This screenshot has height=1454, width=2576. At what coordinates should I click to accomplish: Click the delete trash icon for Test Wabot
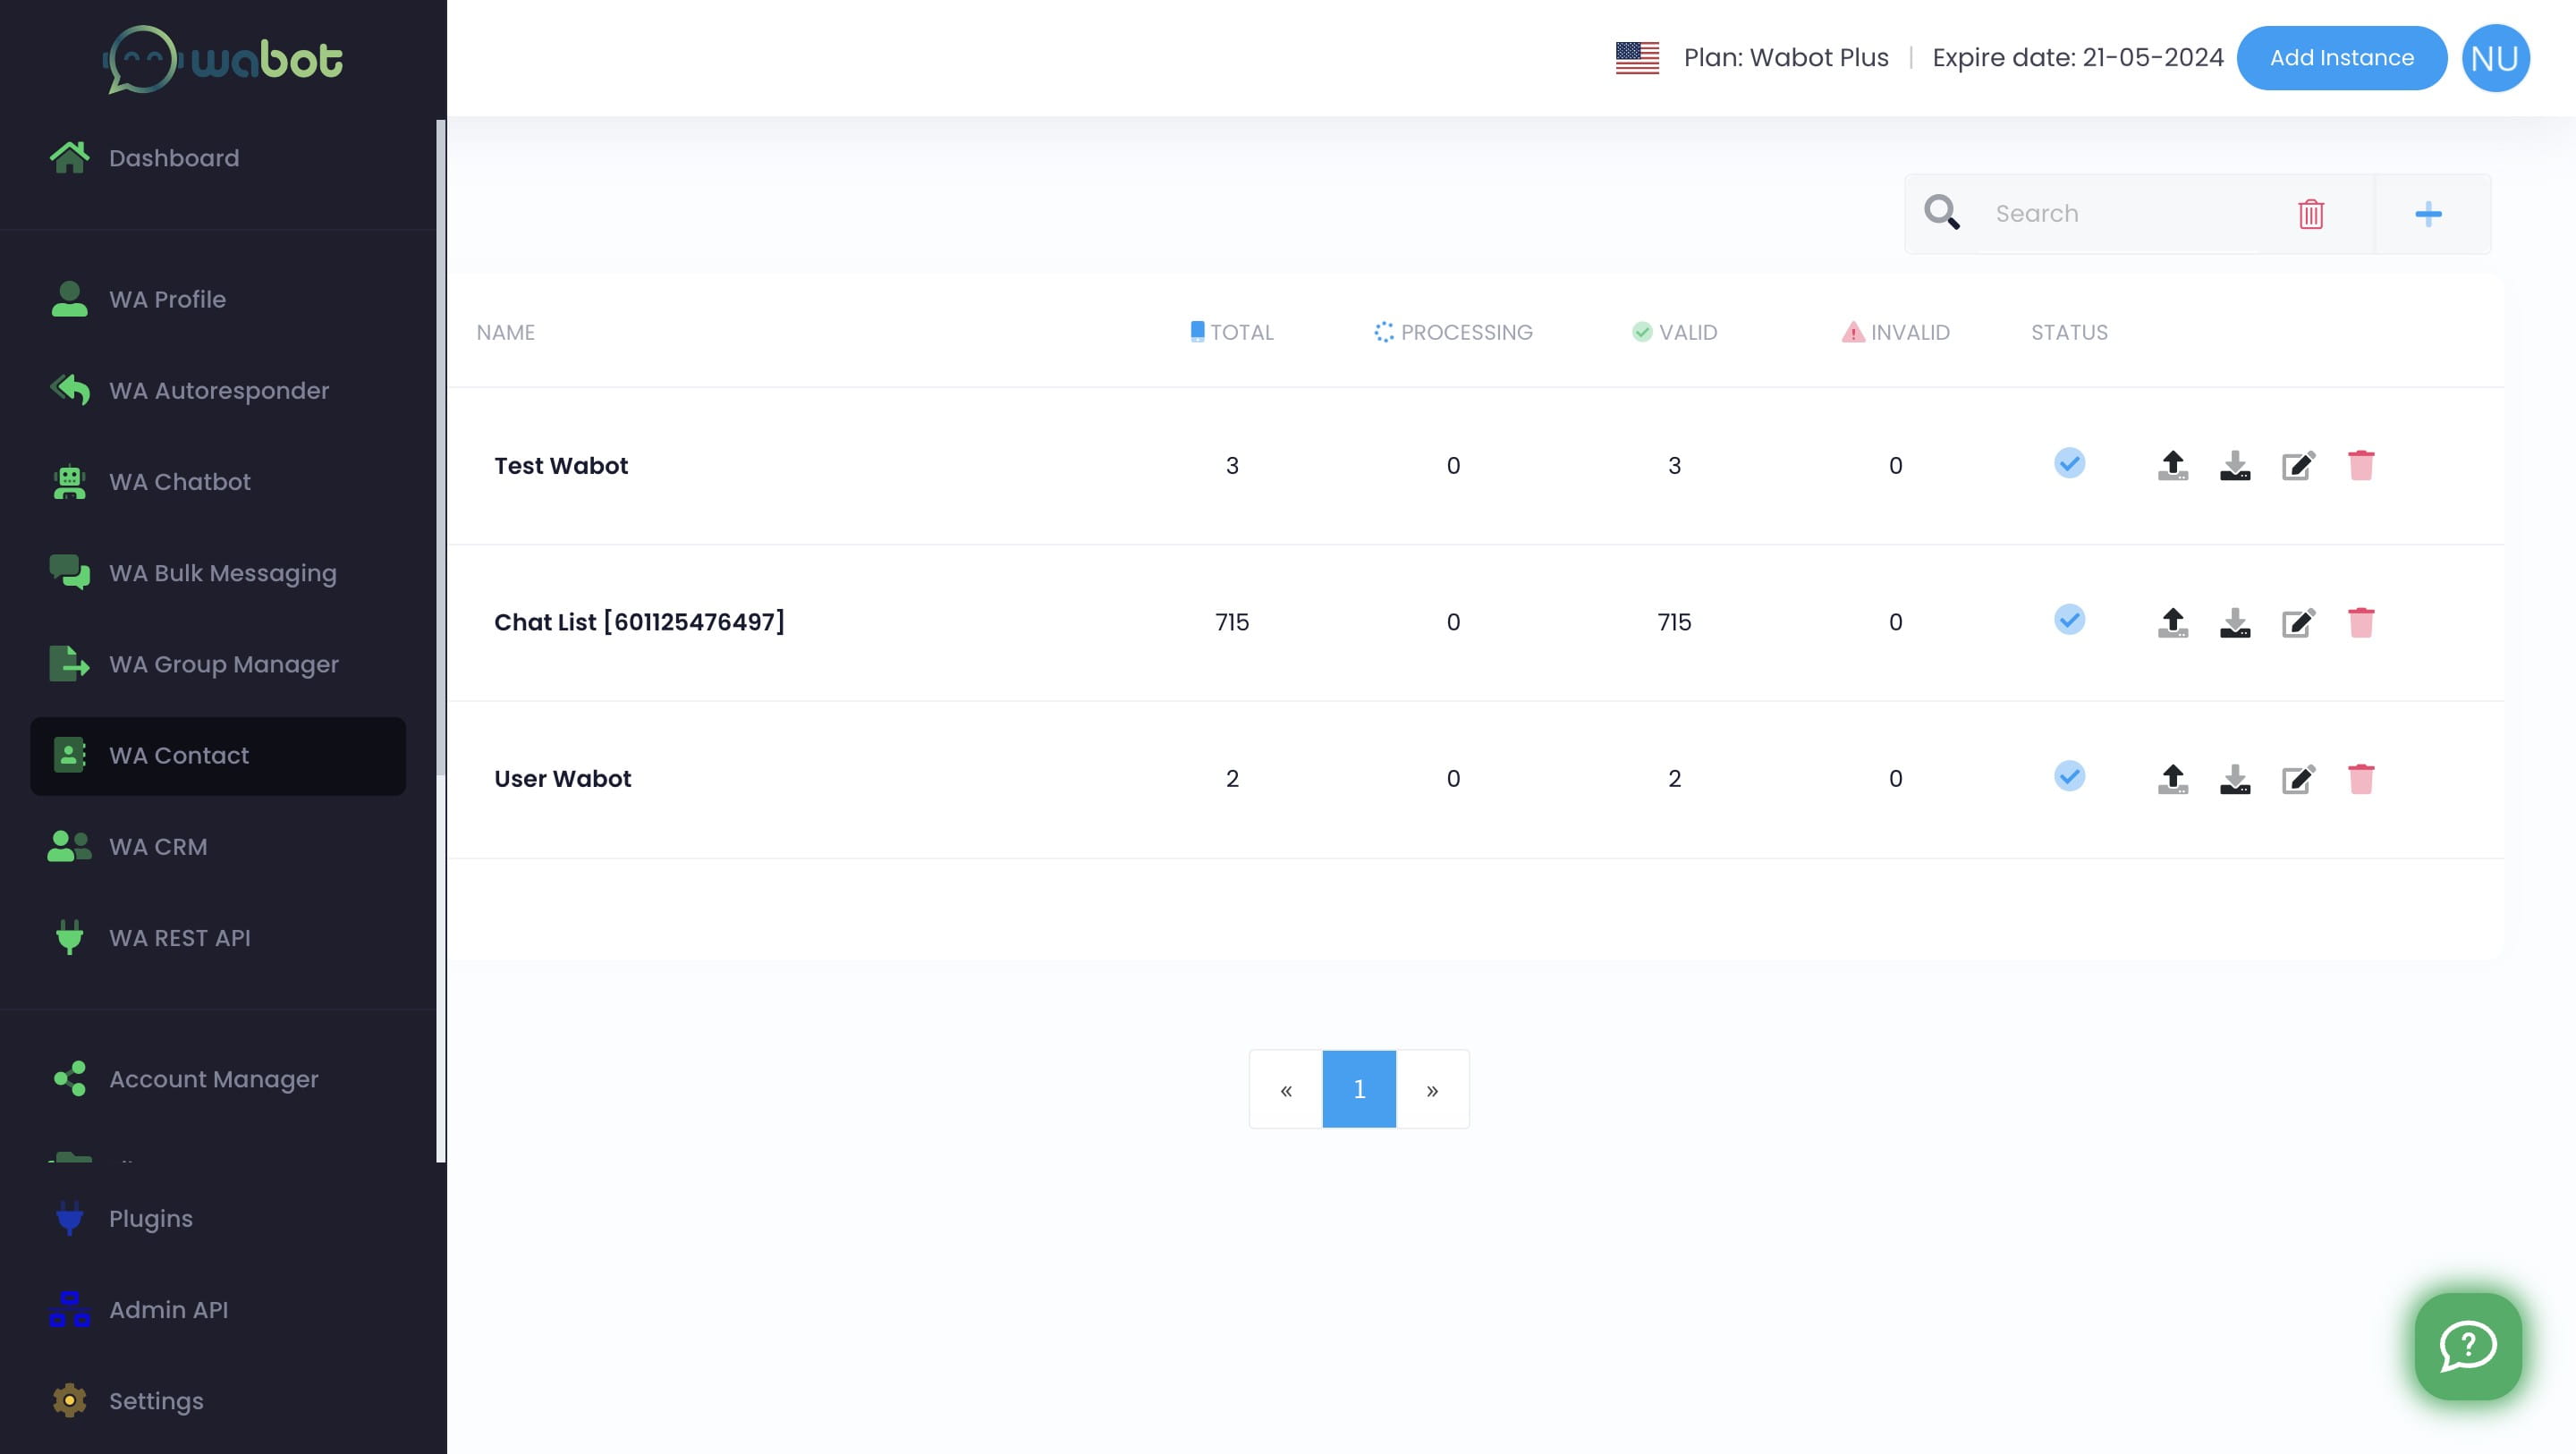2362,463
